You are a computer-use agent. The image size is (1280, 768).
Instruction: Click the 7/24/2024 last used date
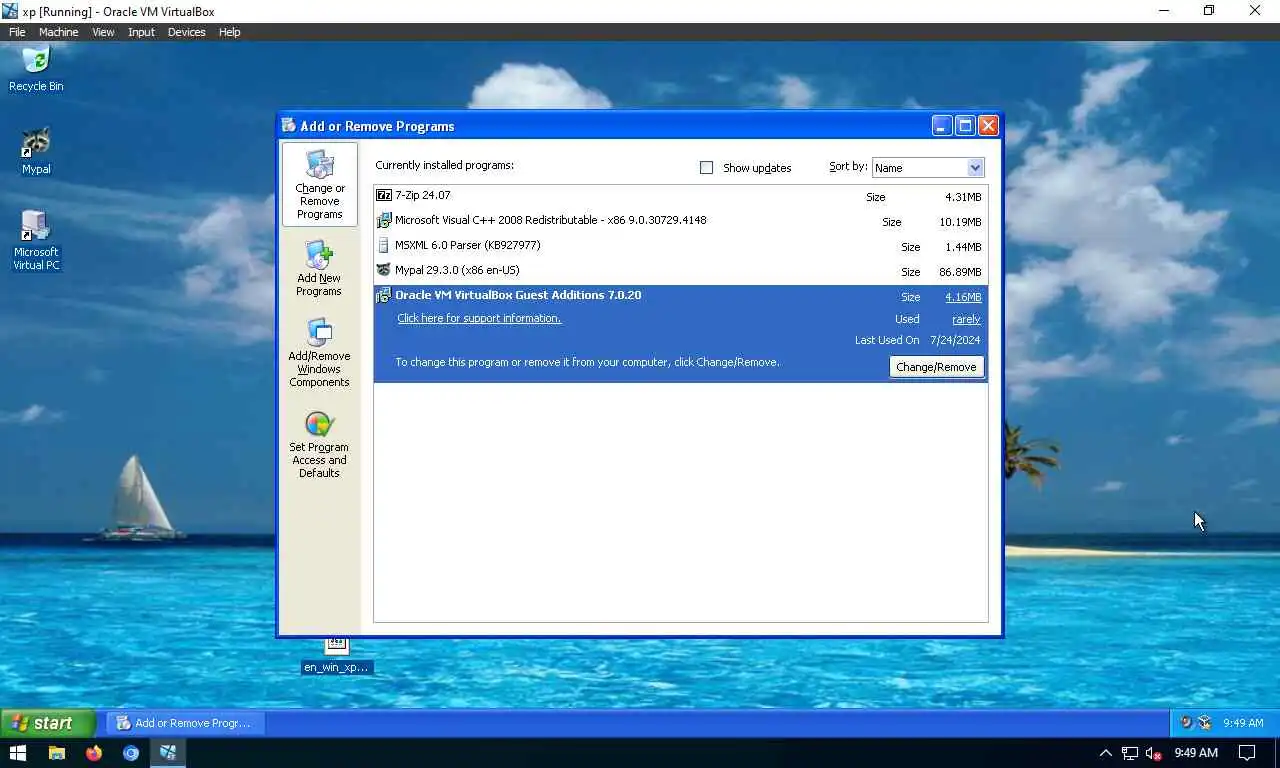pyautogui.click(x=955, y=340)
